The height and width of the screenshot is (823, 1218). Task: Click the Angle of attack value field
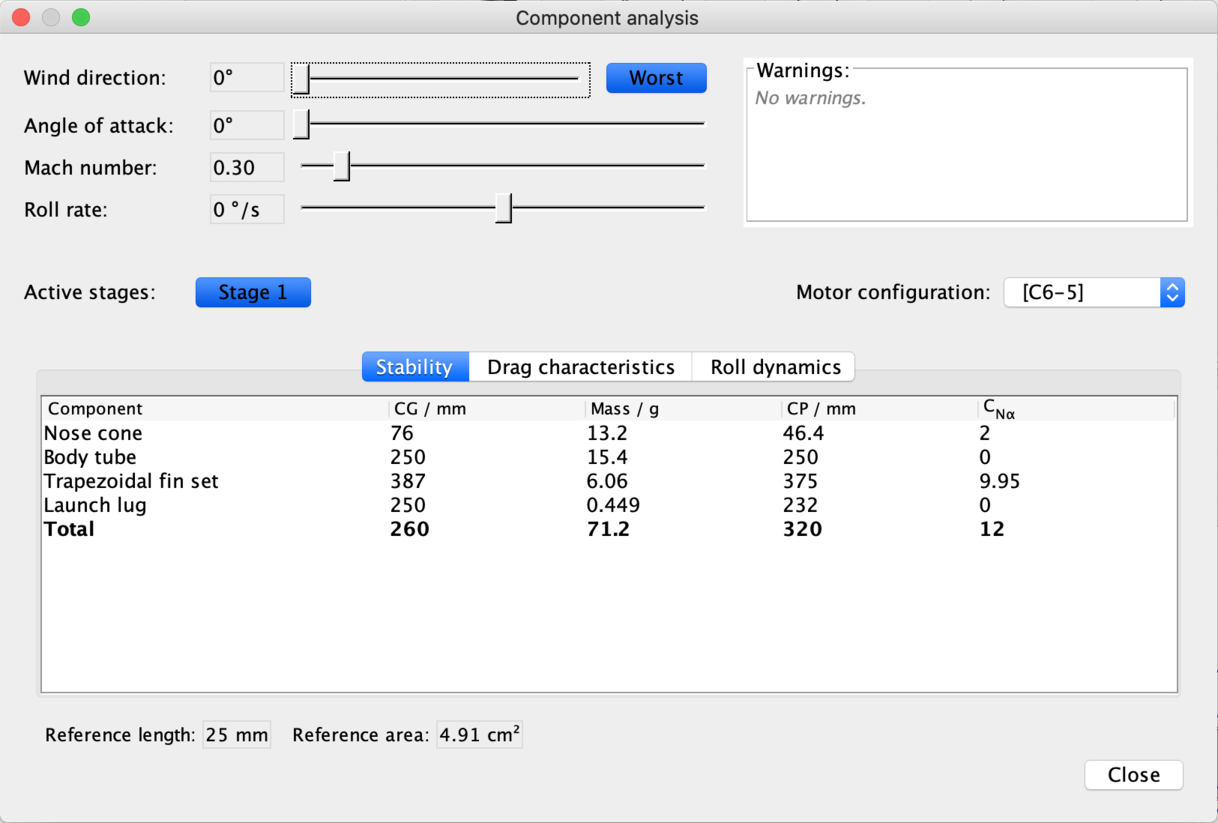pos(247,126)
